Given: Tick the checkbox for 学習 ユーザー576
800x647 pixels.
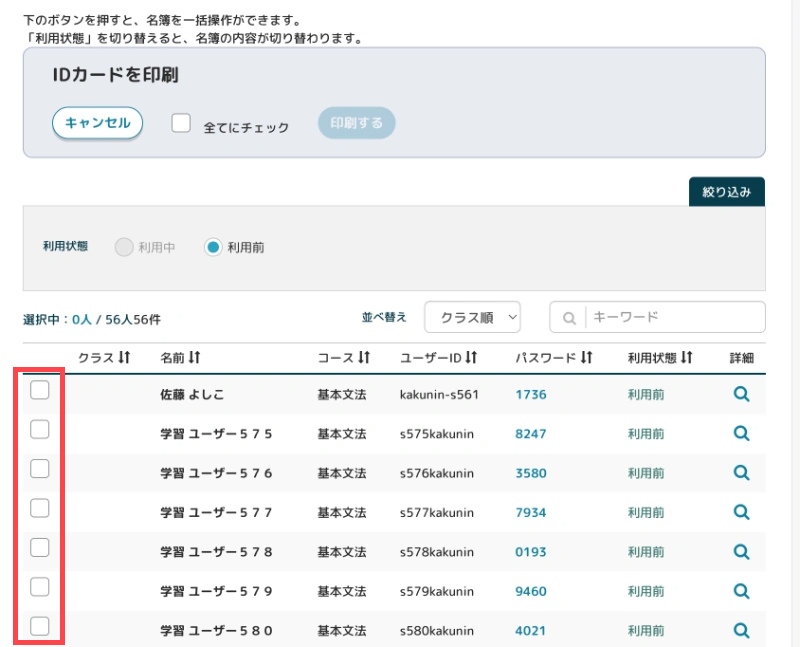Looking at the screenshot, I should 40,468.
